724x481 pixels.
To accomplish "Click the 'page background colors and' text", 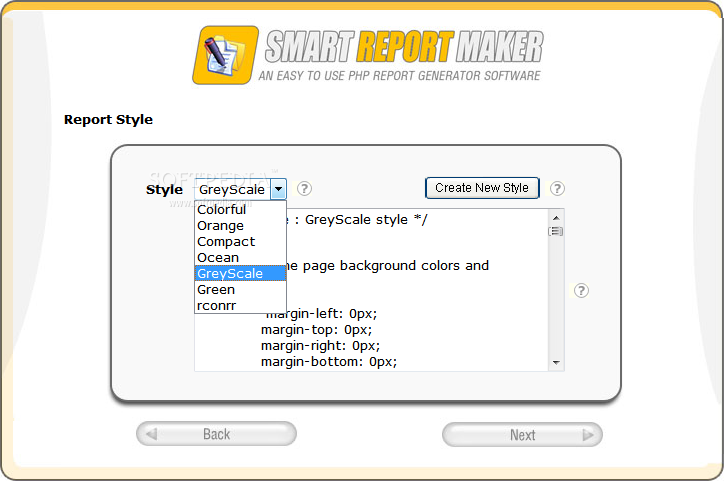I will click(x=396, y=266).
